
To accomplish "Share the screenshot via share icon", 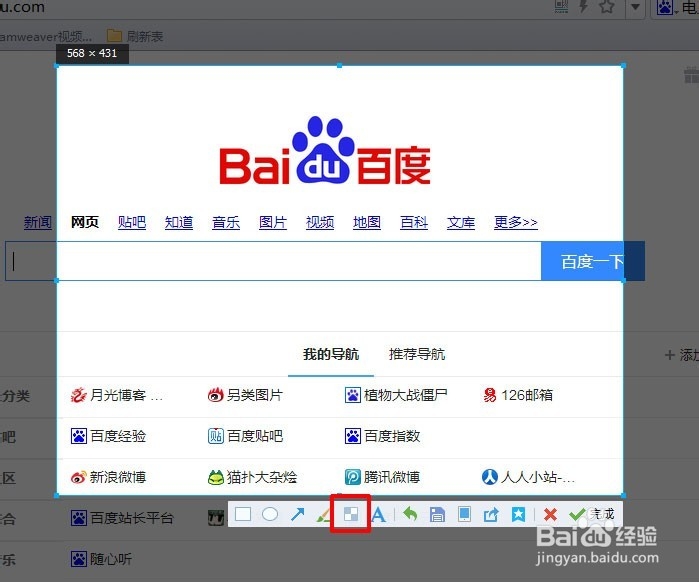I will coord(491,515).
